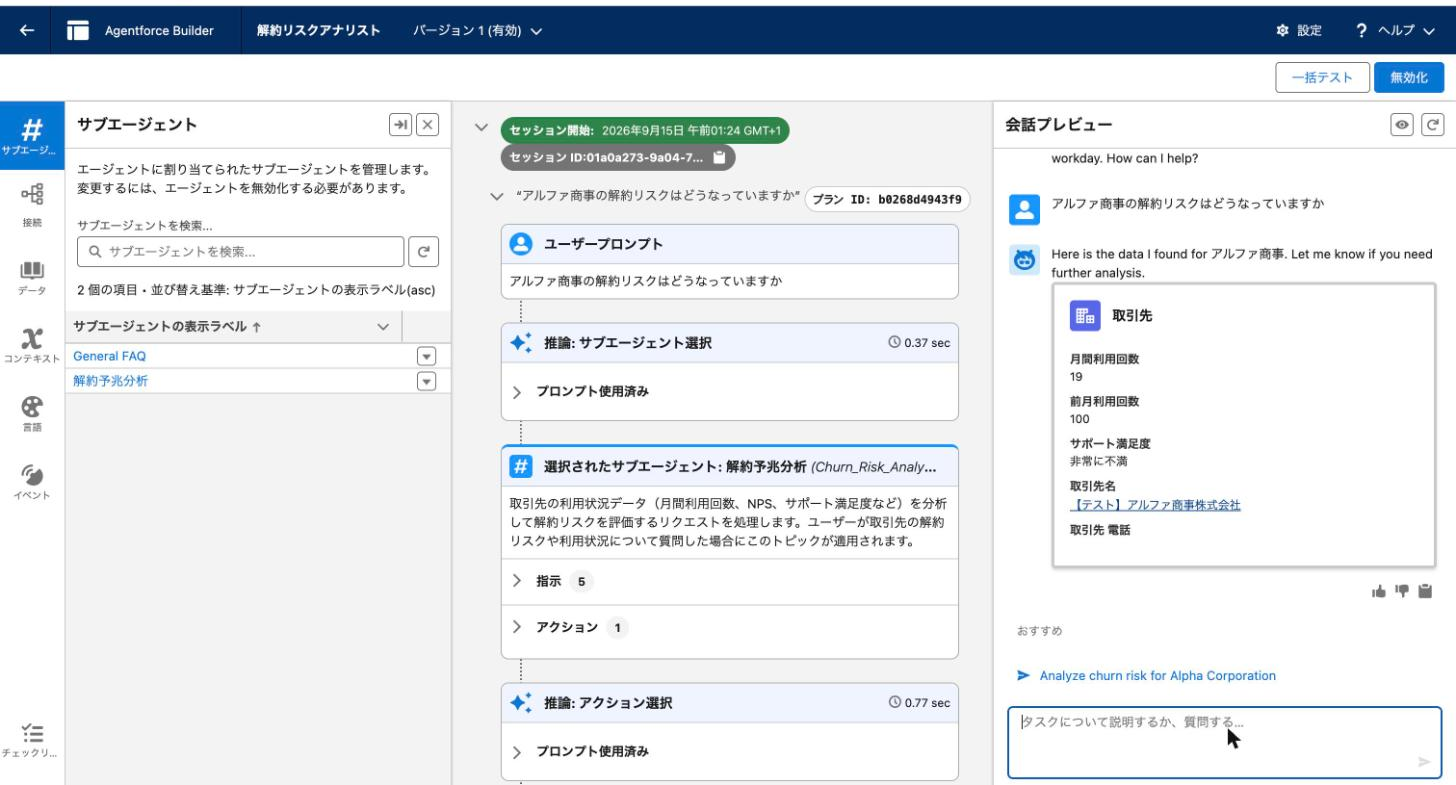
Task: Give thumbs down to the response
Action: 1402,591
